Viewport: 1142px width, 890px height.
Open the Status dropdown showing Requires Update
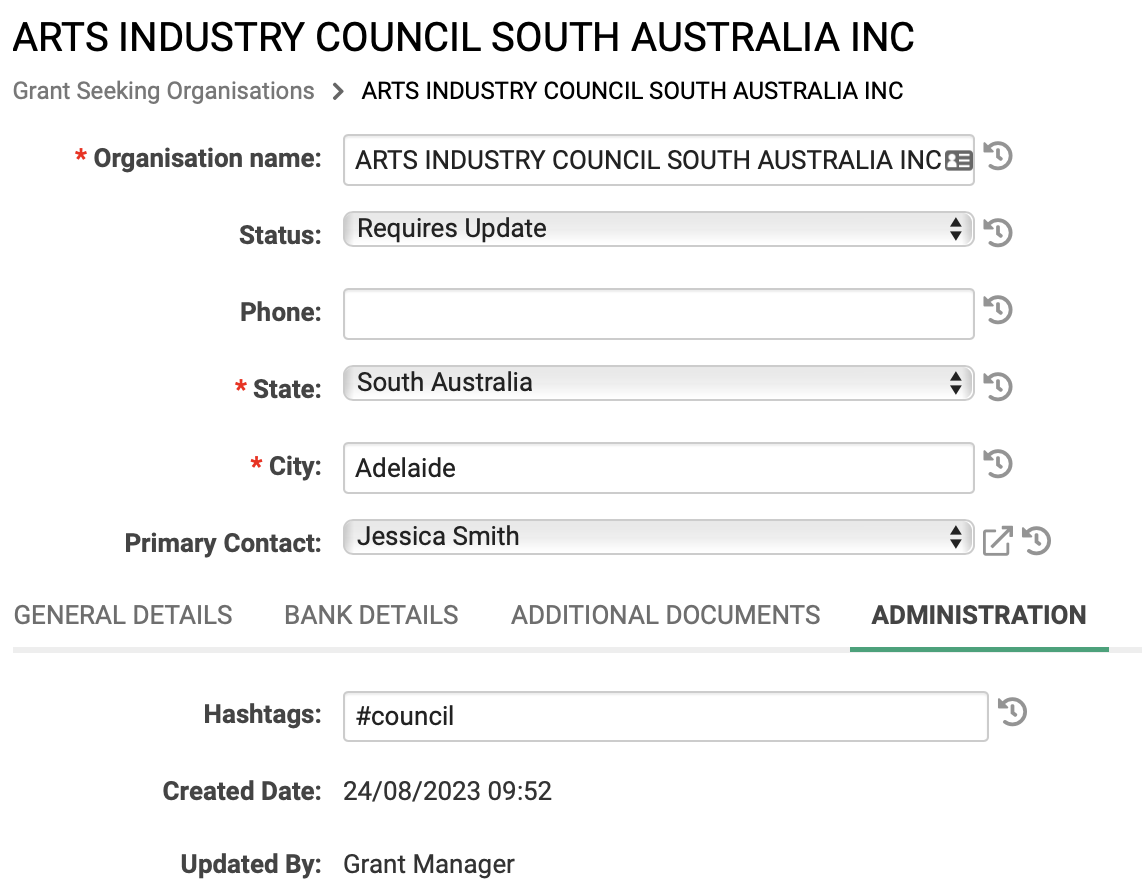[x=658, y=229]
